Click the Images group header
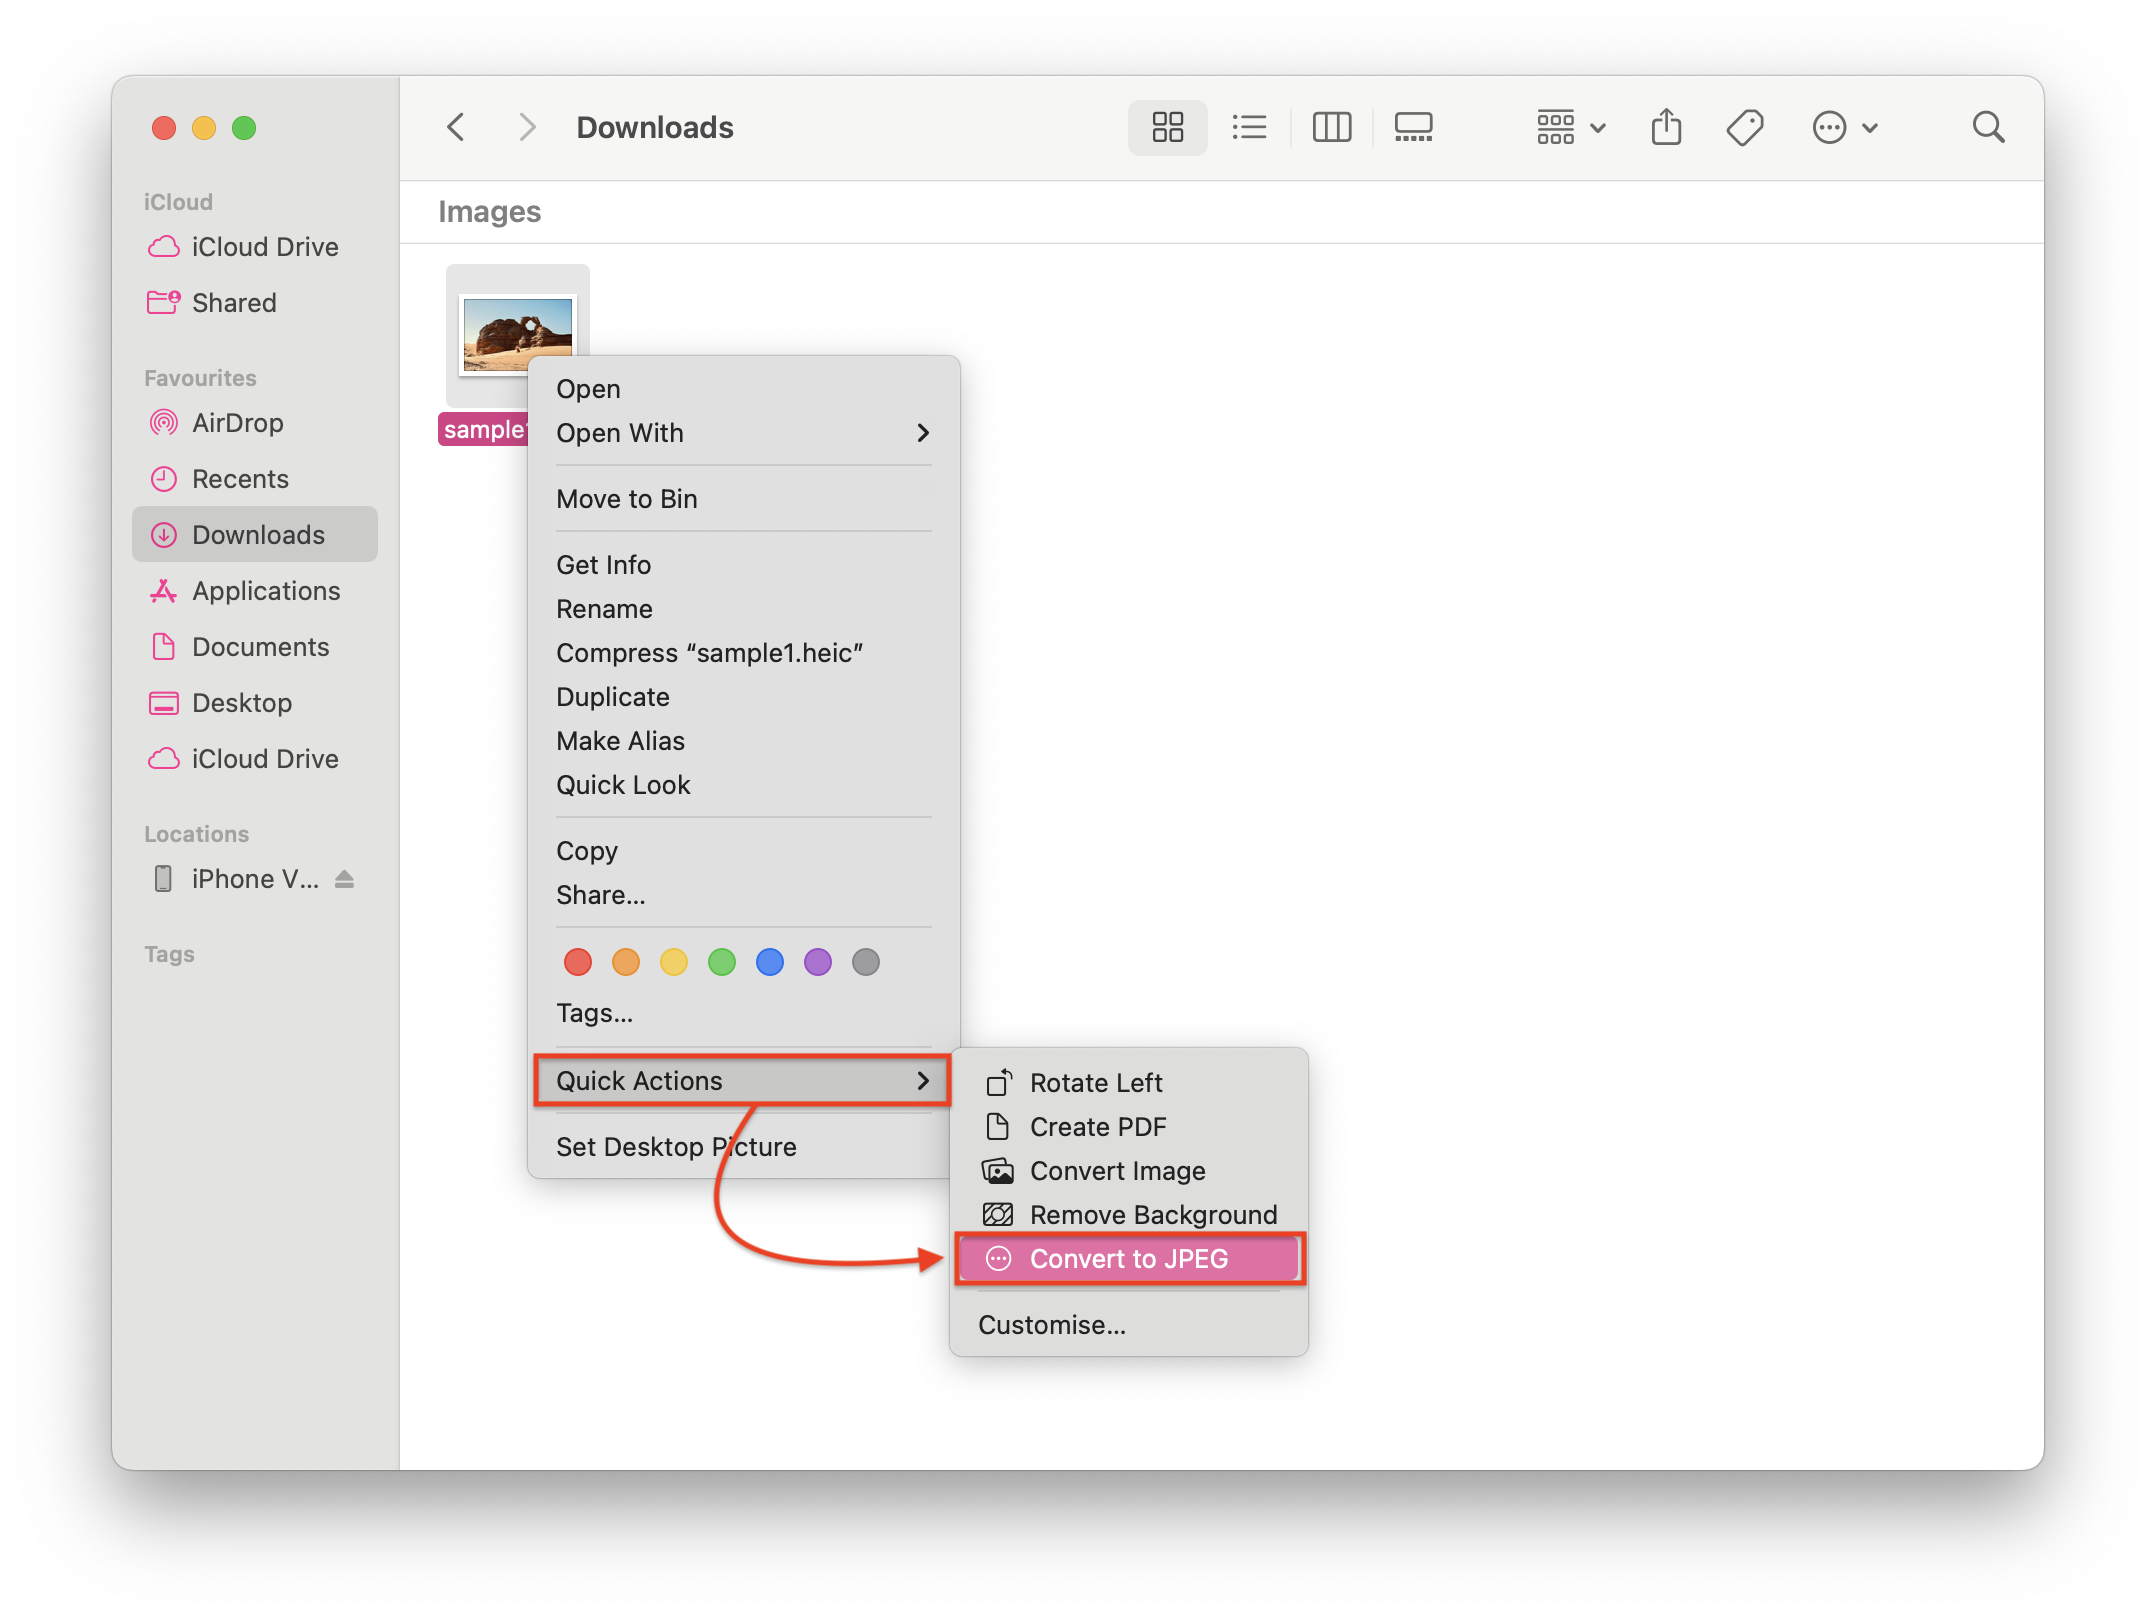This screenshot has width=2156, height=1618. click(489, 212)
